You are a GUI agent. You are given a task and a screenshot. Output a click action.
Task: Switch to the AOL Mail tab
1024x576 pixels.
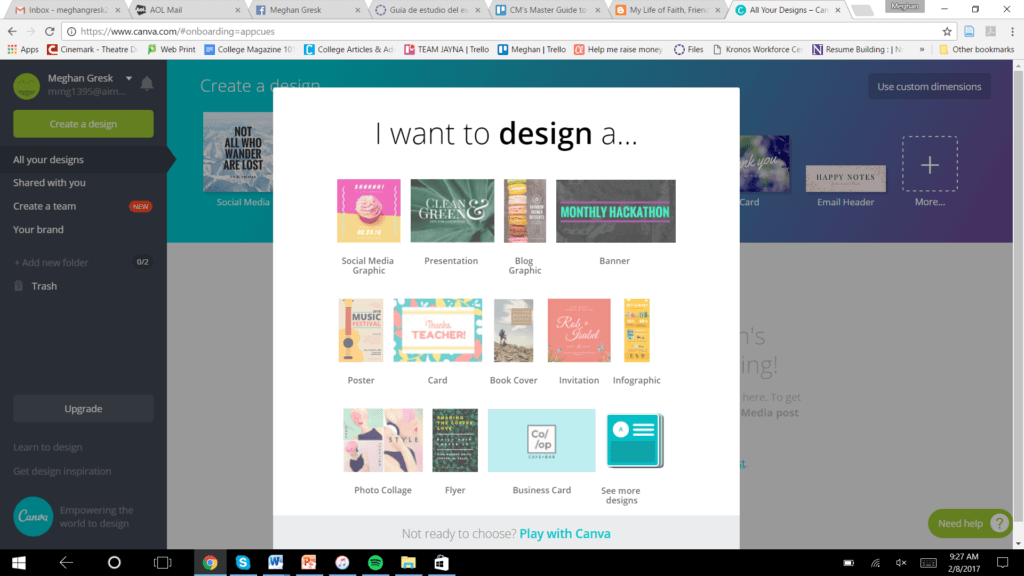pyautogui.click(x=186, y=10)
